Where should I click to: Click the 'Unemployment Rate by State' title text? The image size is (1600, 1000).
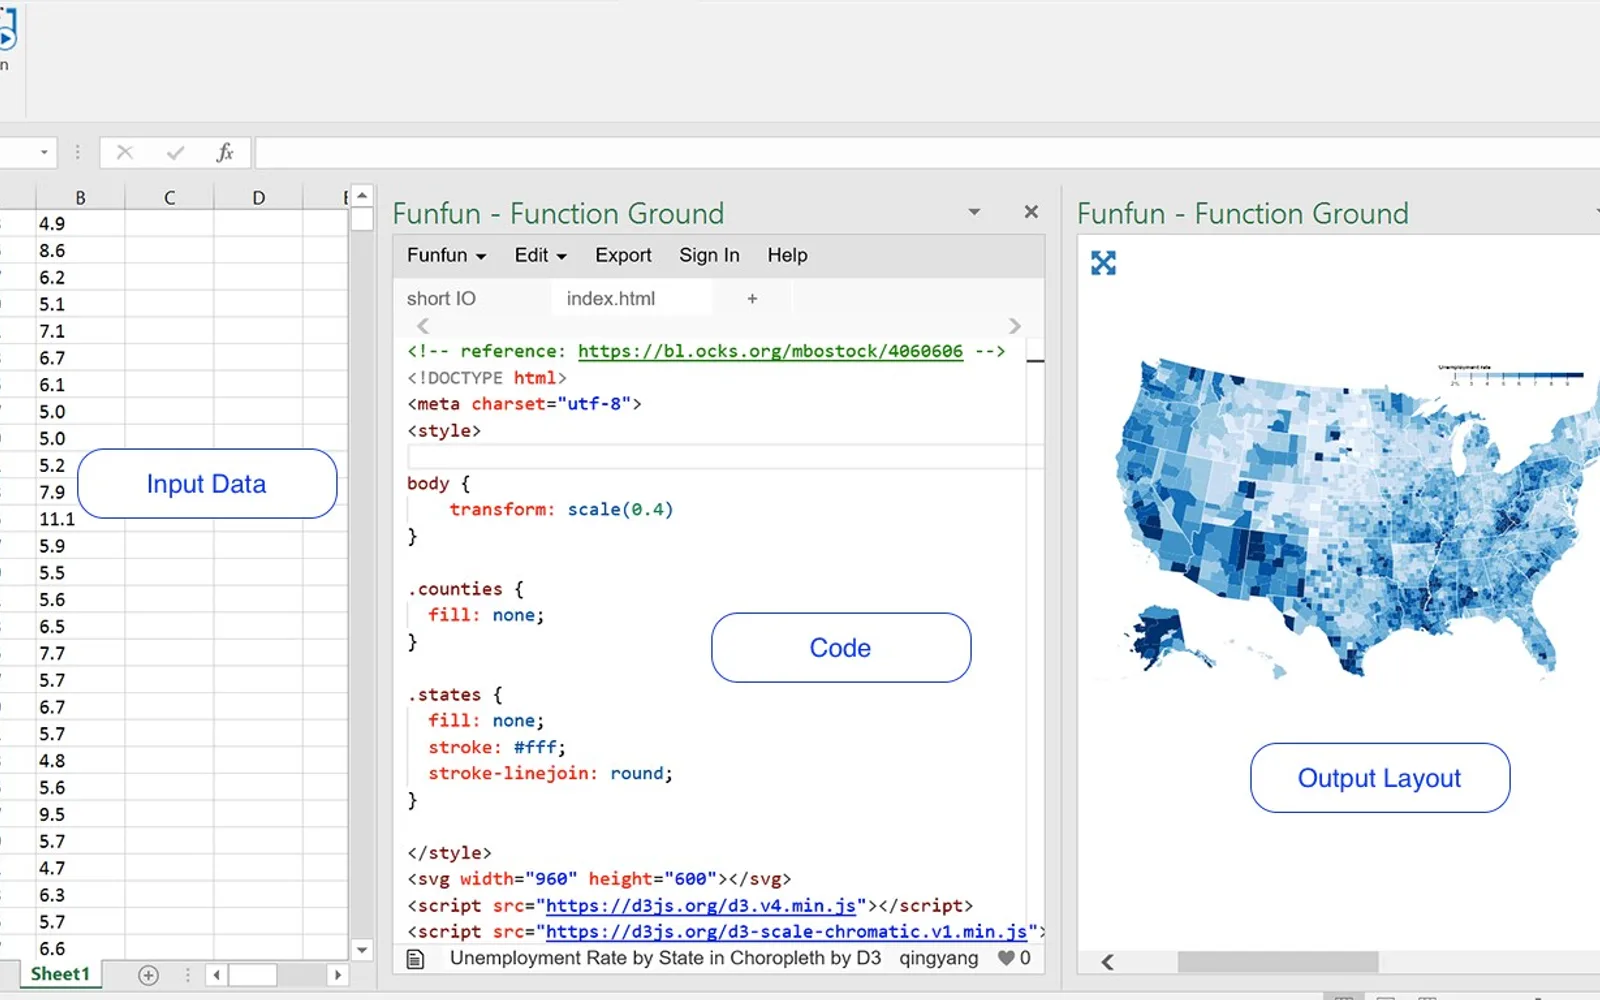665,958
